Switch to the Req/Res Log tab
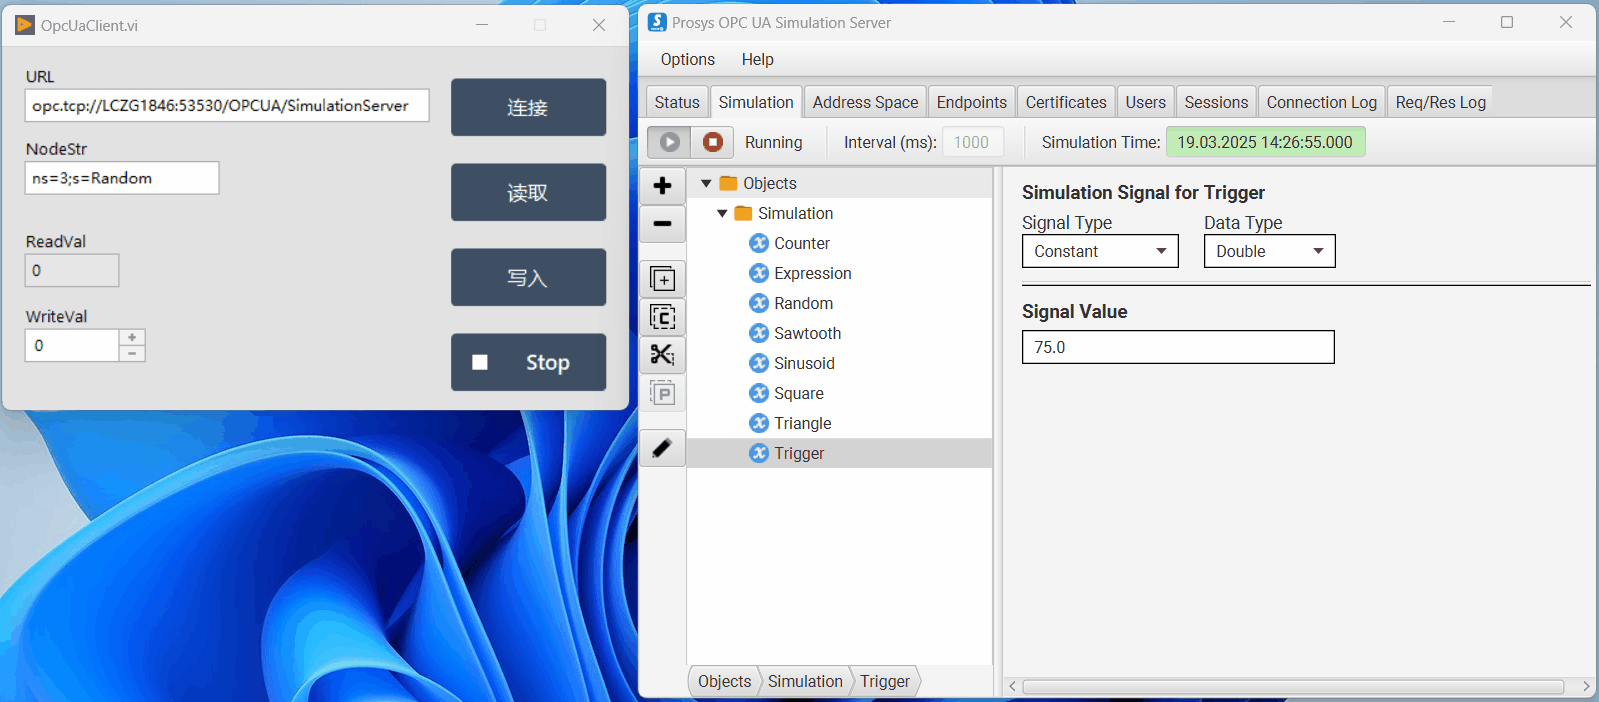 click(x=1440, y=102)
